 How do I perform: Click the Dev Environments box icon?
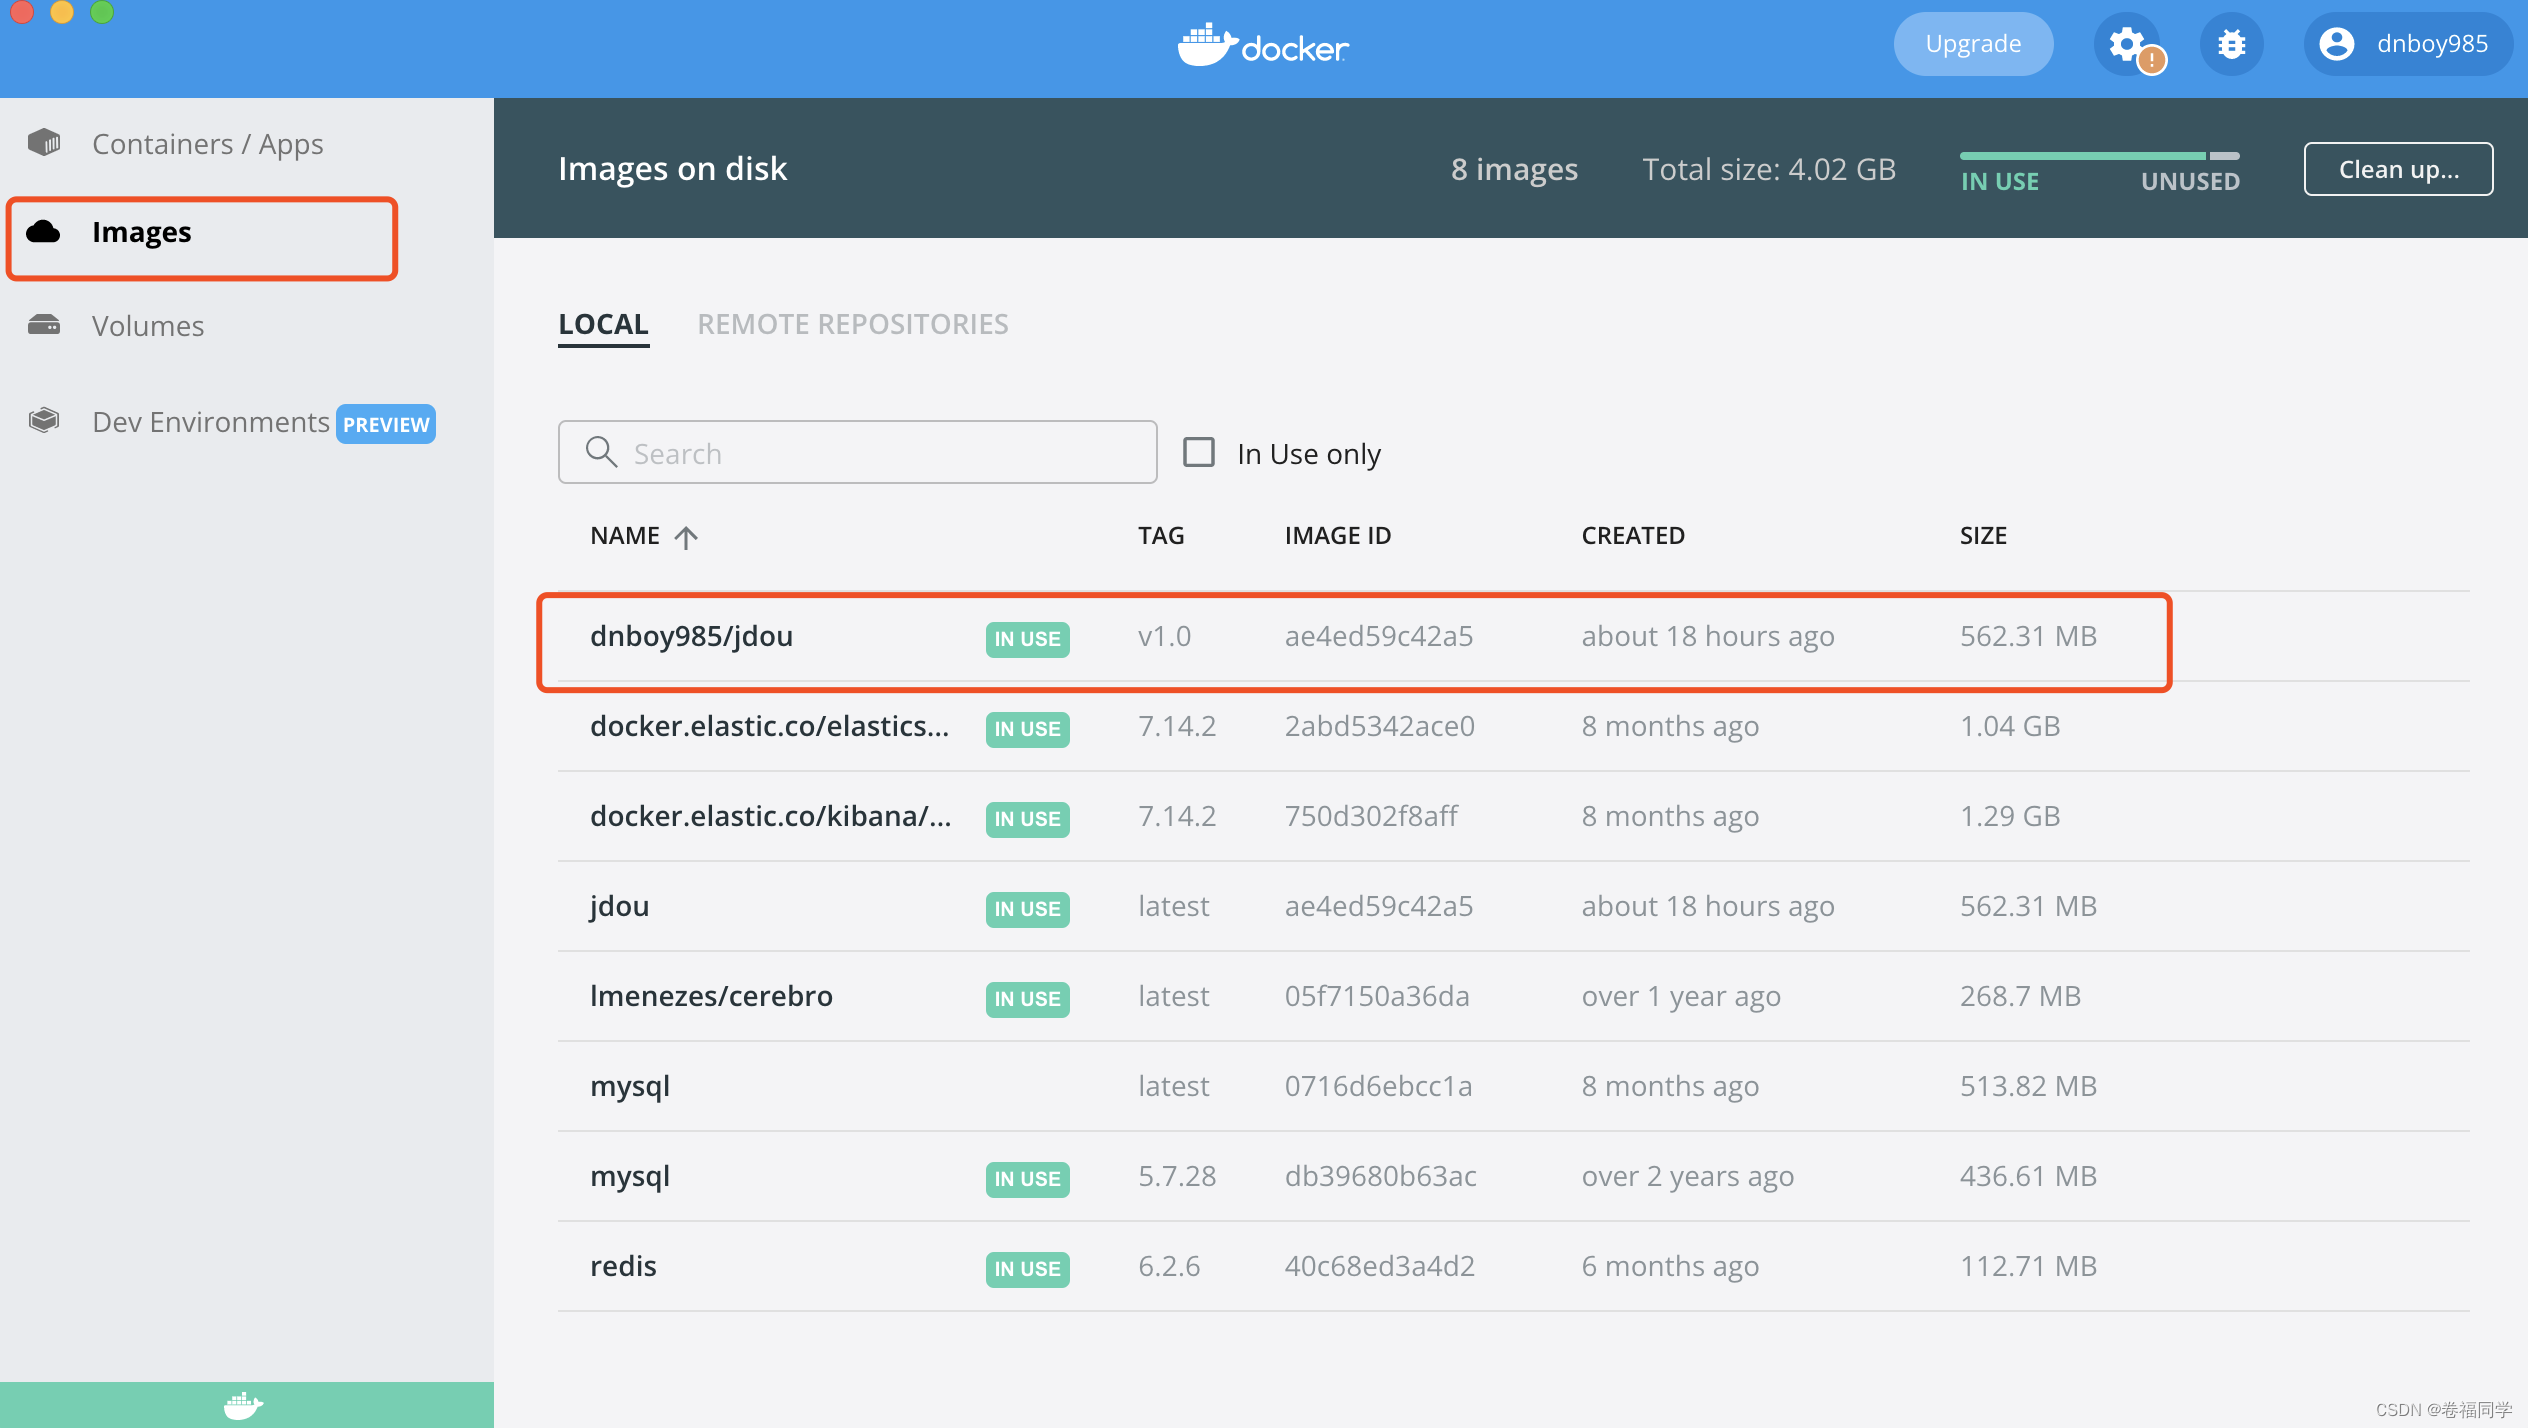pyautogui.click(x=44, y=420)
